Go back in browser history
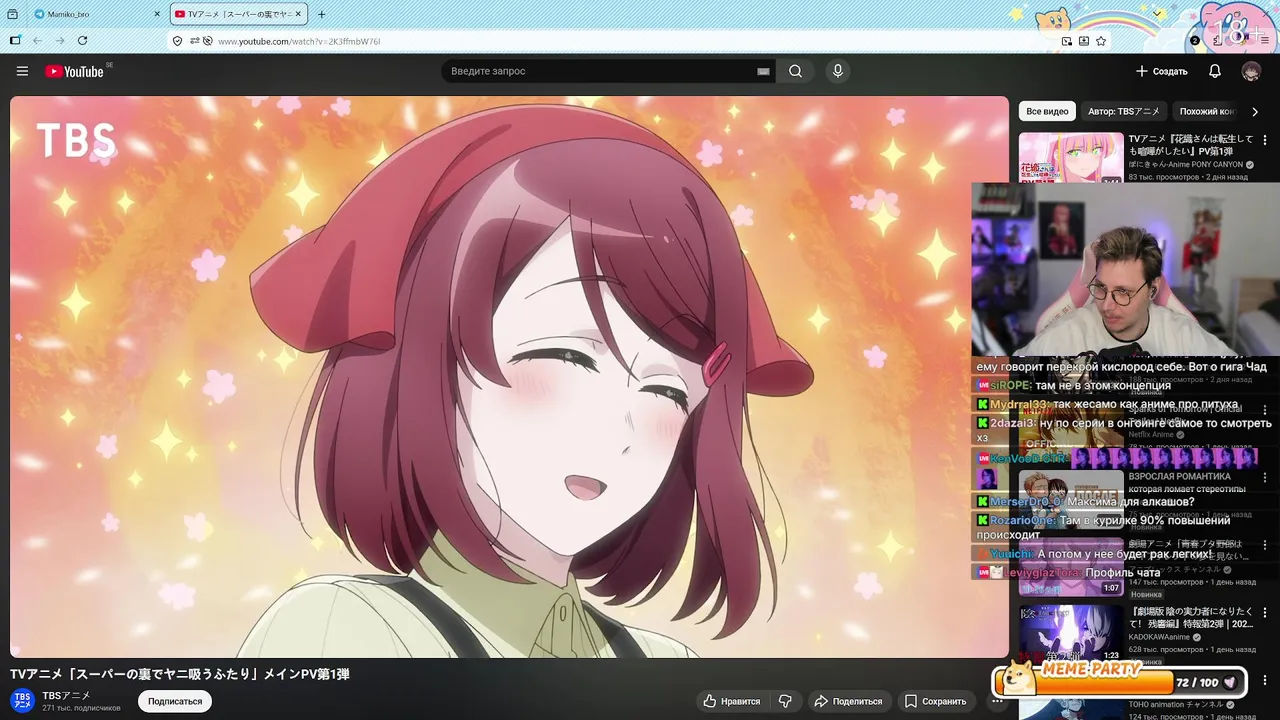The image size is (1280, 720). [37, 41]
